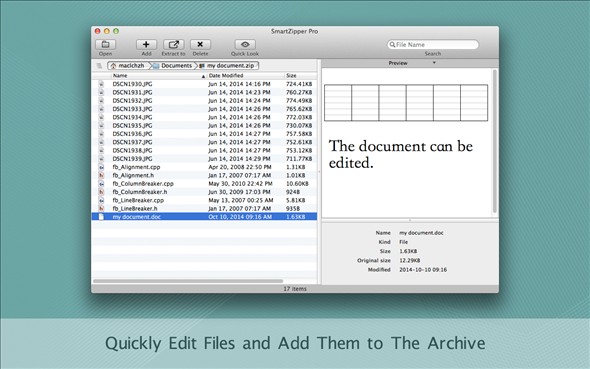
Task: Select file DSCN1936.JPG
Action: pyautogui.click(x=204, y=134)
